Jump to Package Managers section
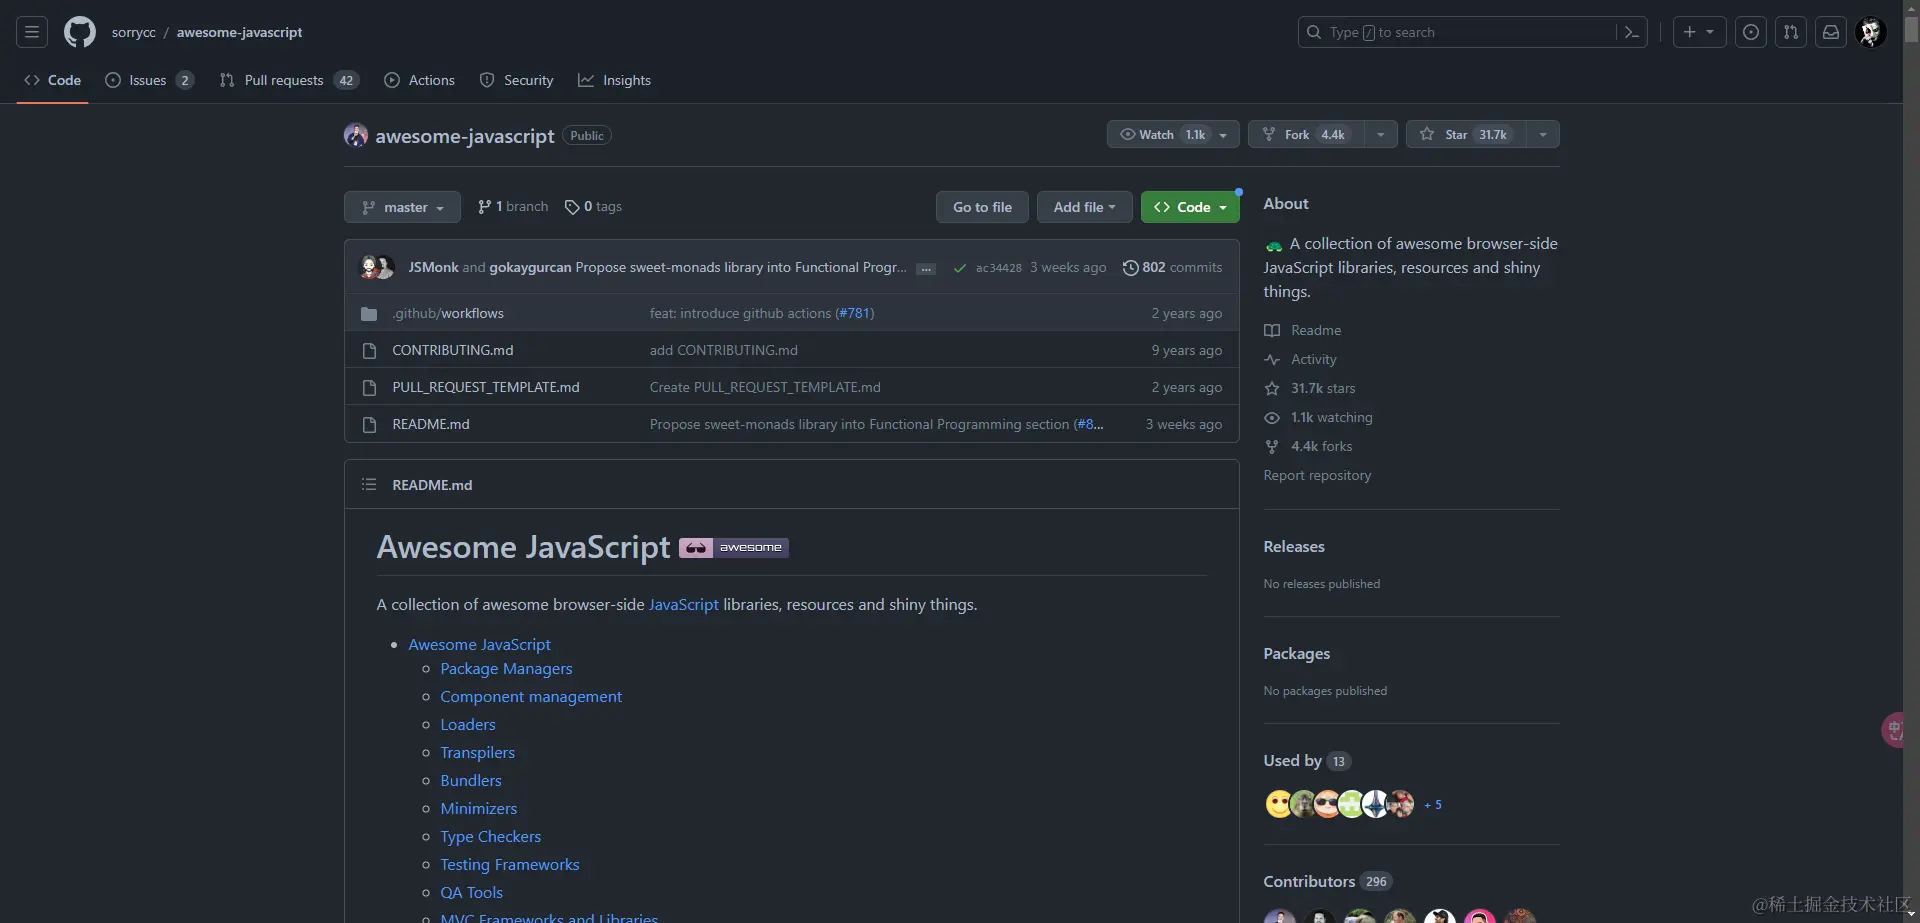Screen dimensions: 1920x923 (x=507, y=669)
